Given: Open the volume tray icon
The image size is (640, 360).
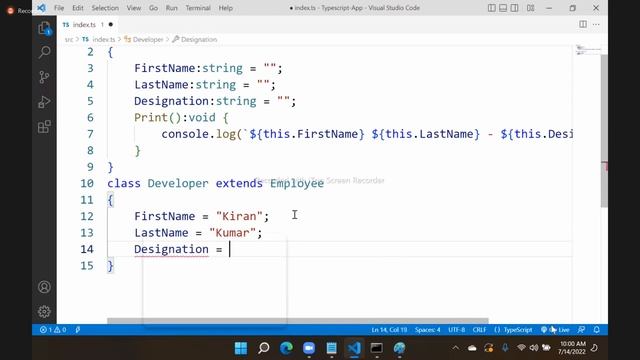Looking at the screenshot, I should click(x=533, y=348).
